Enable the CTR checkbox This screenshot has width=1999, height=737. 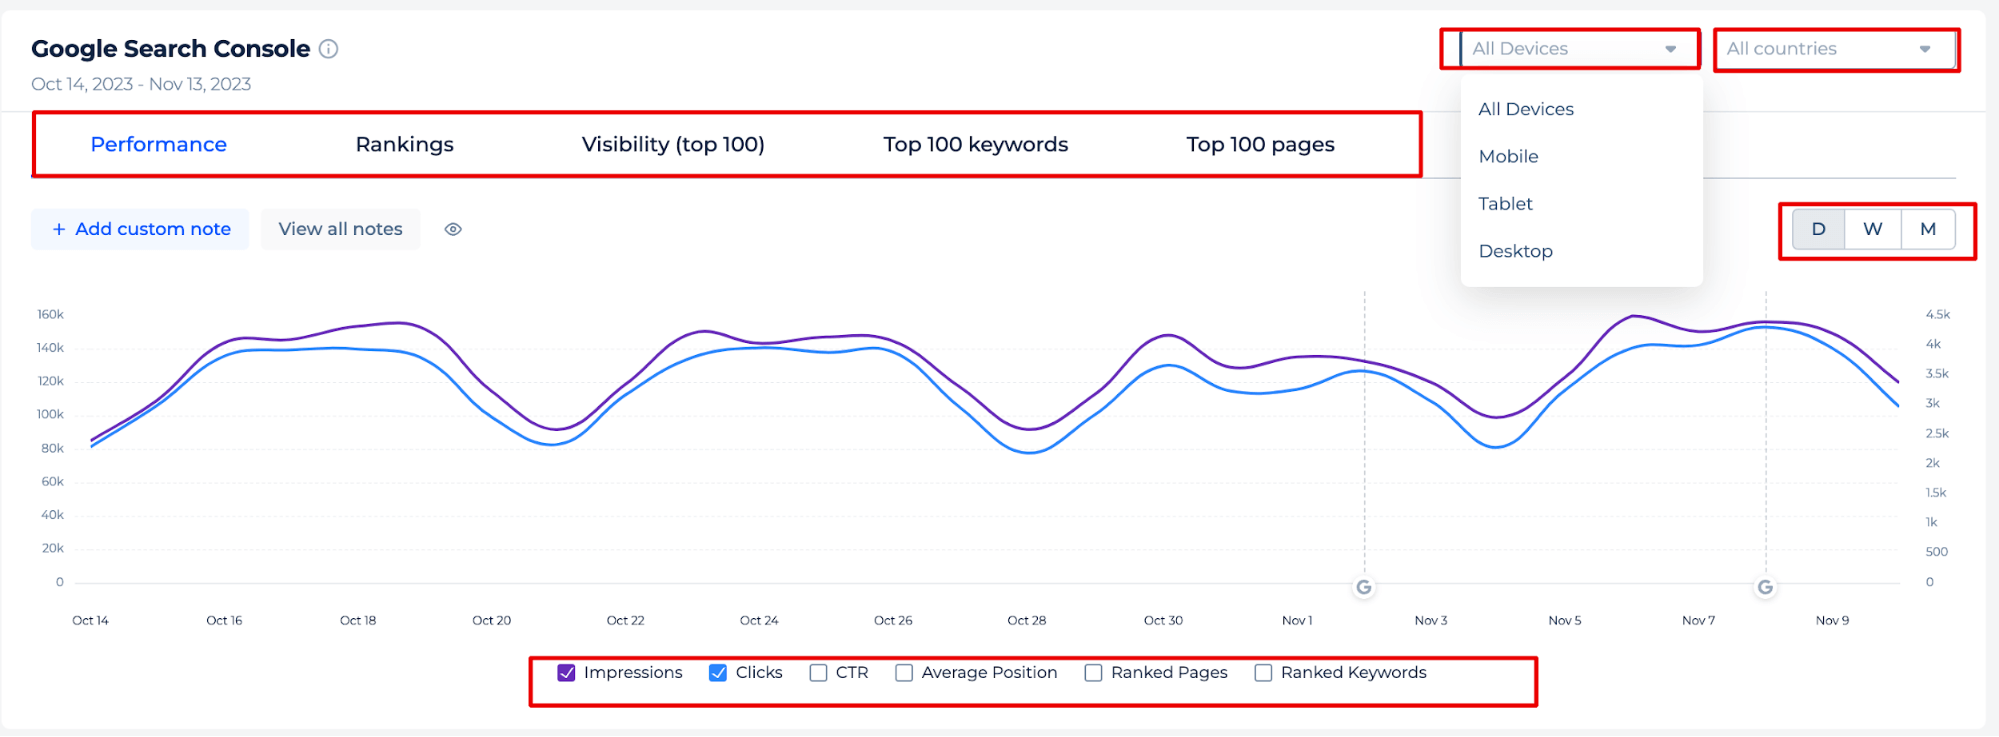818,673
